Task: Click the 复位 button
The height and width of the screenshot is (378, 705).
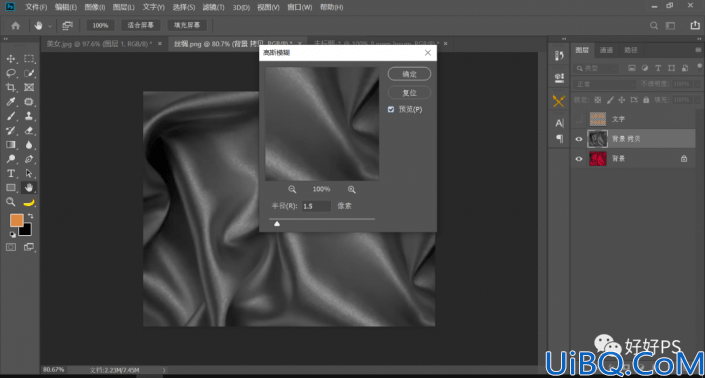Action: [x=409, y=93]
